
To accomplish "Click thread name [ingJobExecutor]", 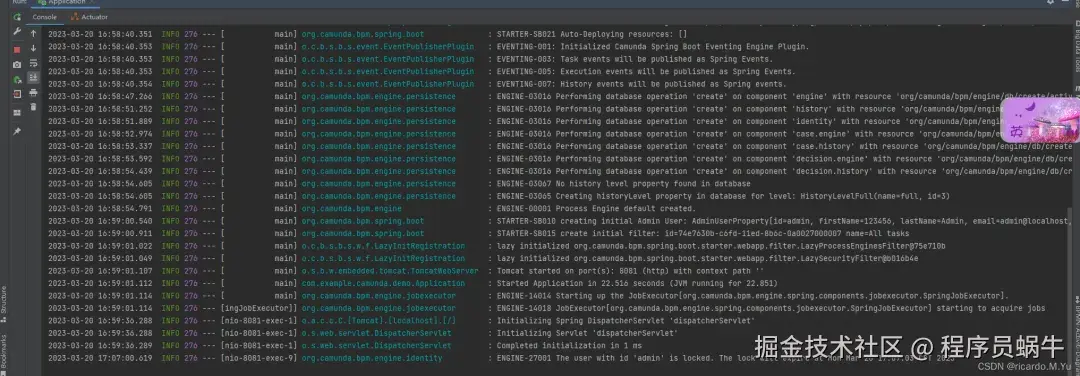I will pyautogui.click(x=259, y=308).
